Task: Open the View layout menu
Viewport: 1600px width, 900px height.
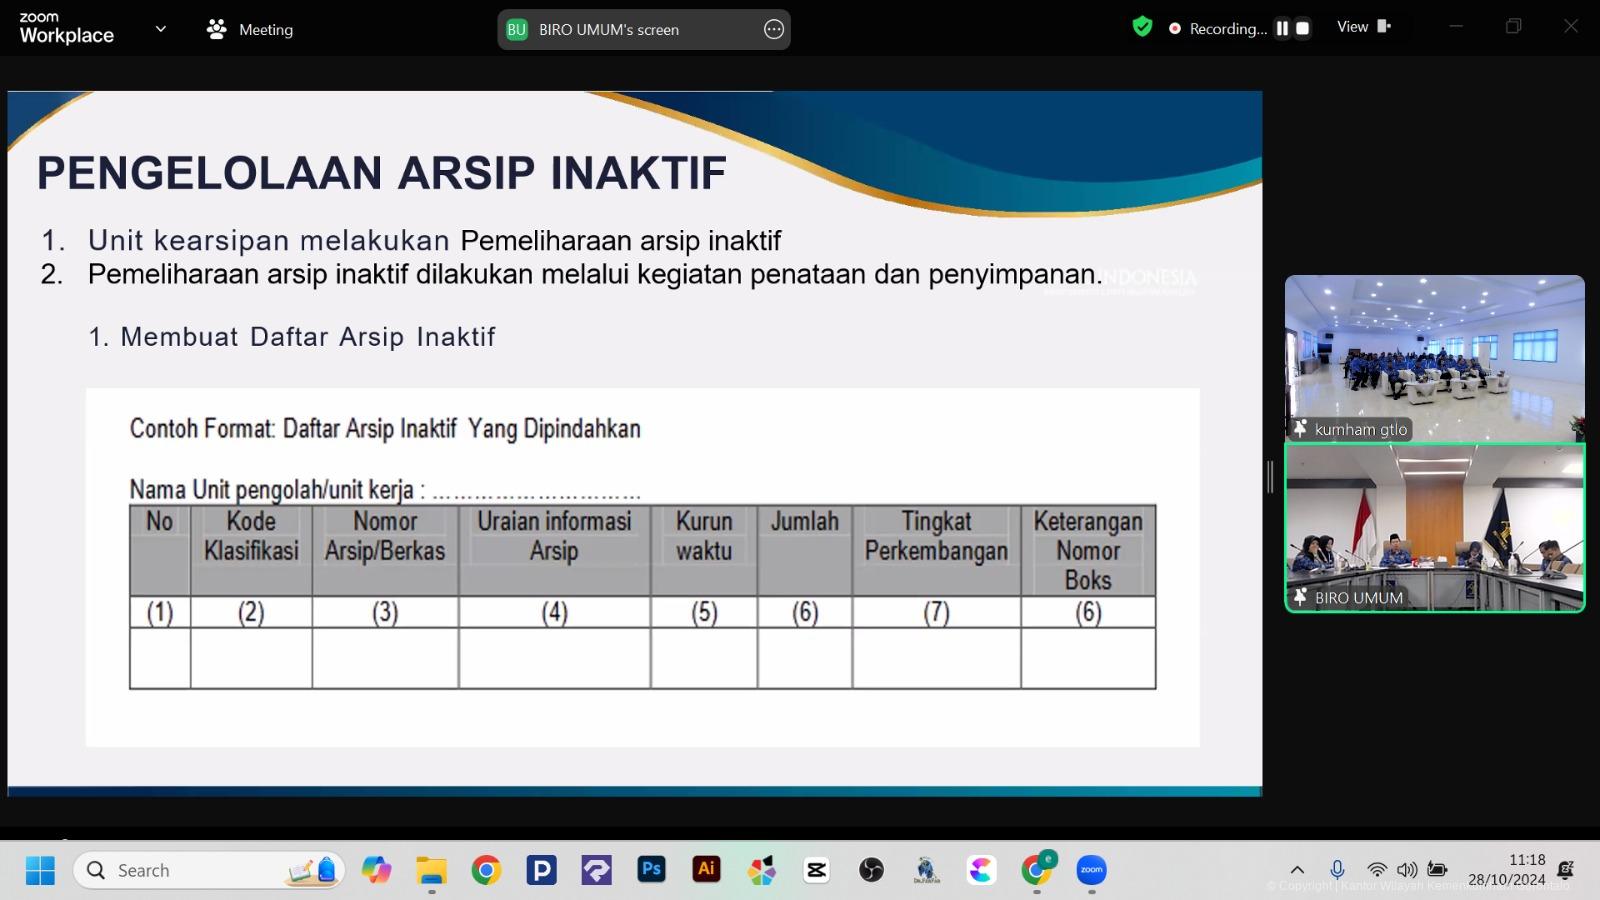Action: tap(1364, 27)
